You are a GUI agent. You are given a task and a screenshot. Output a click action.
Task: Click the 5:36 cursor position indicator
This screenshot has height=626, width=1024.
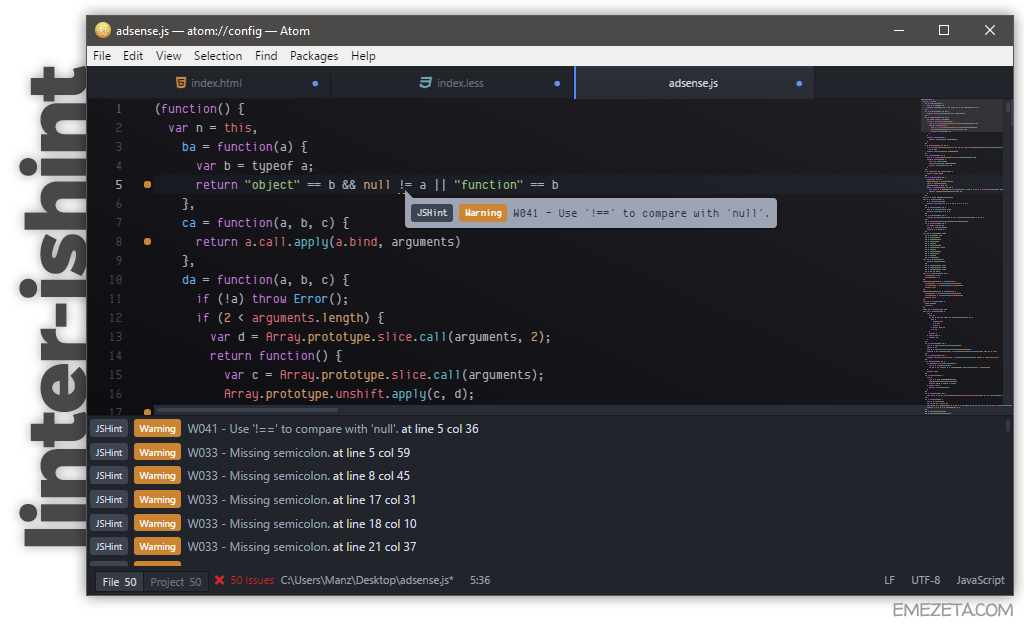480,580
